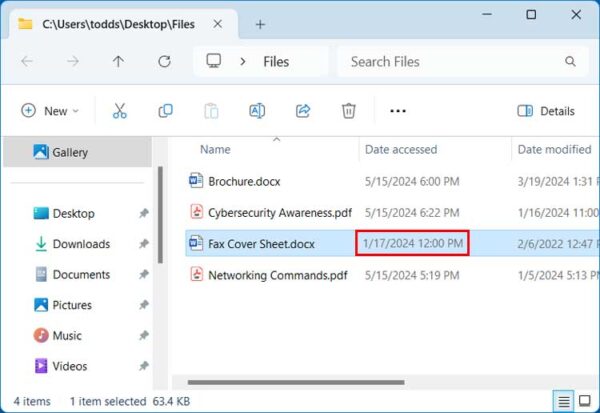Click the pin icon next to Pictures
Image resolution: width=600 pixels, height=413 pixels.
click(143, 305)
